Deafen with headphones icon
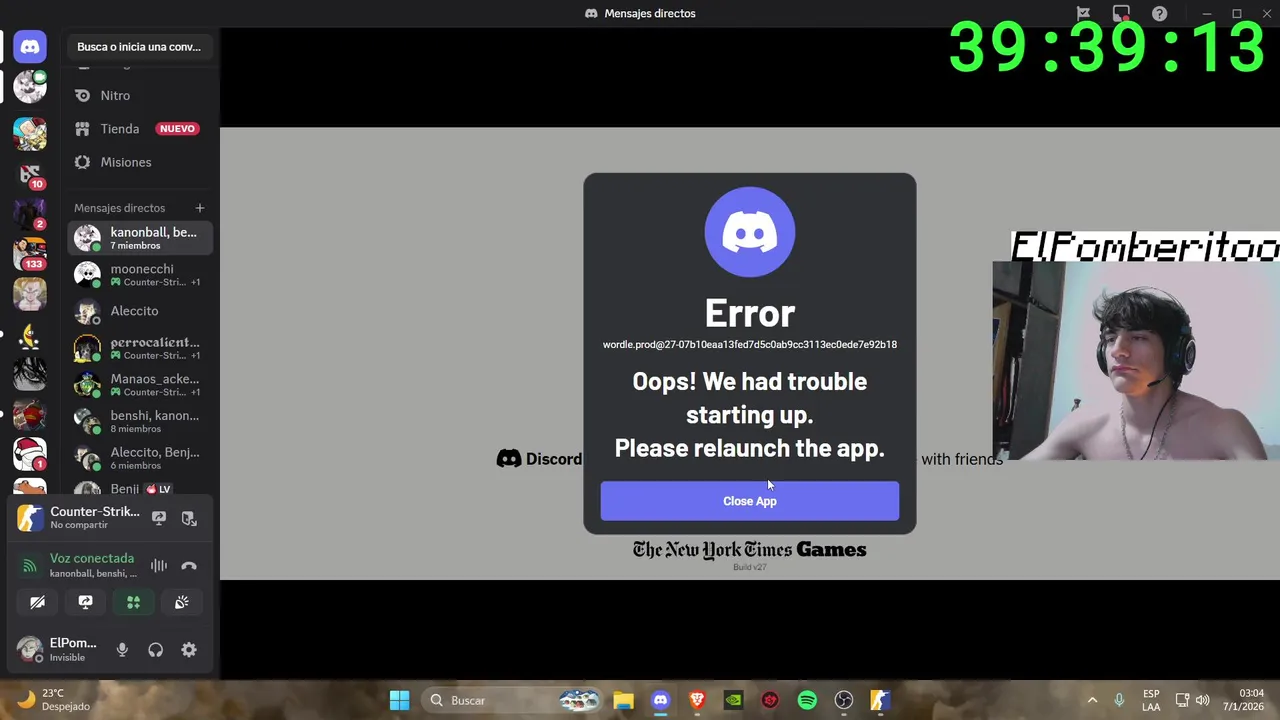 (155, 650)
